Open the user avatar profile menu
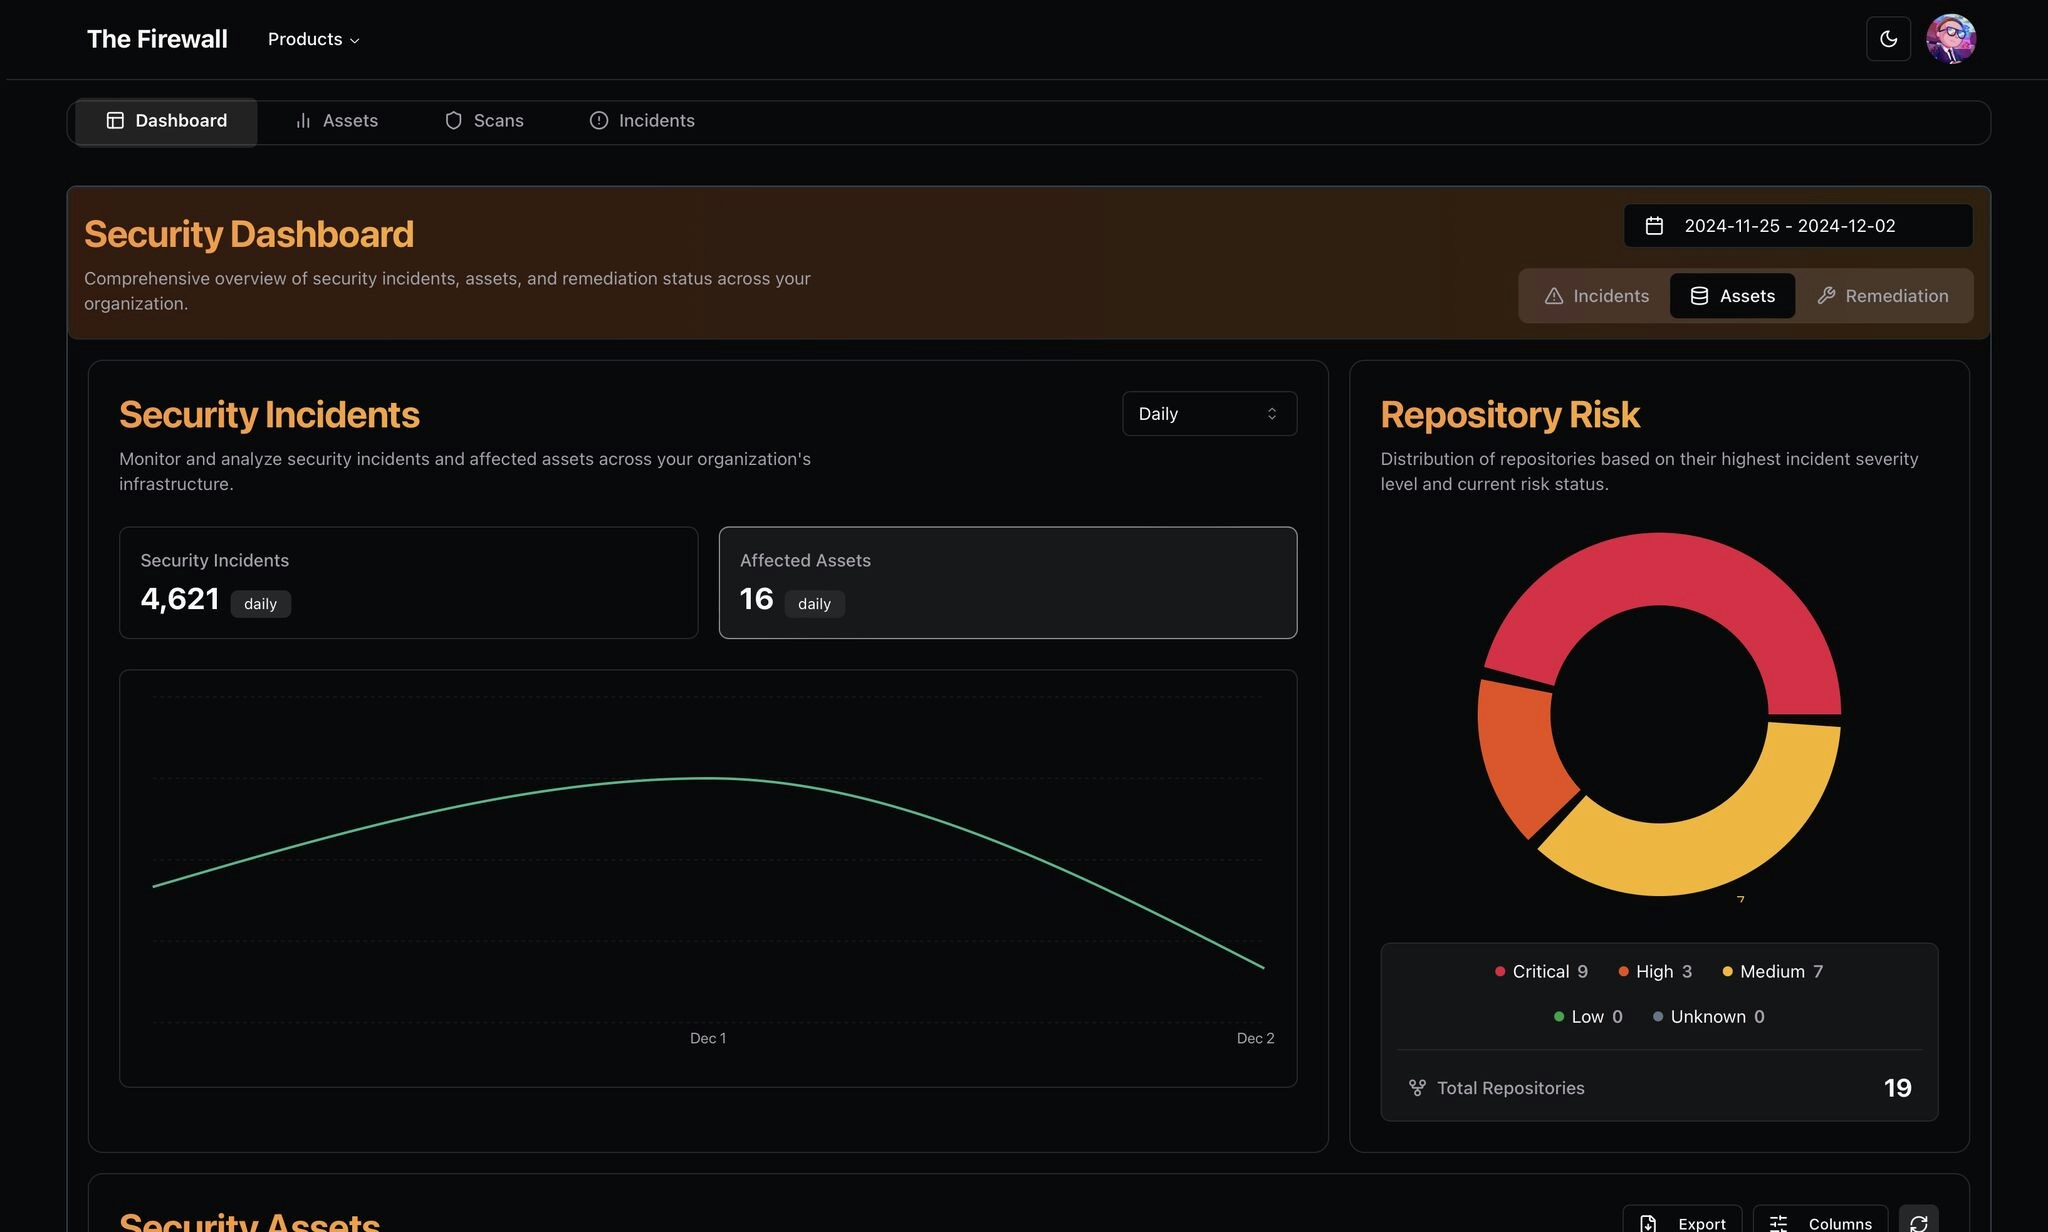The image size is (2048, 1232). [1950, 39]
